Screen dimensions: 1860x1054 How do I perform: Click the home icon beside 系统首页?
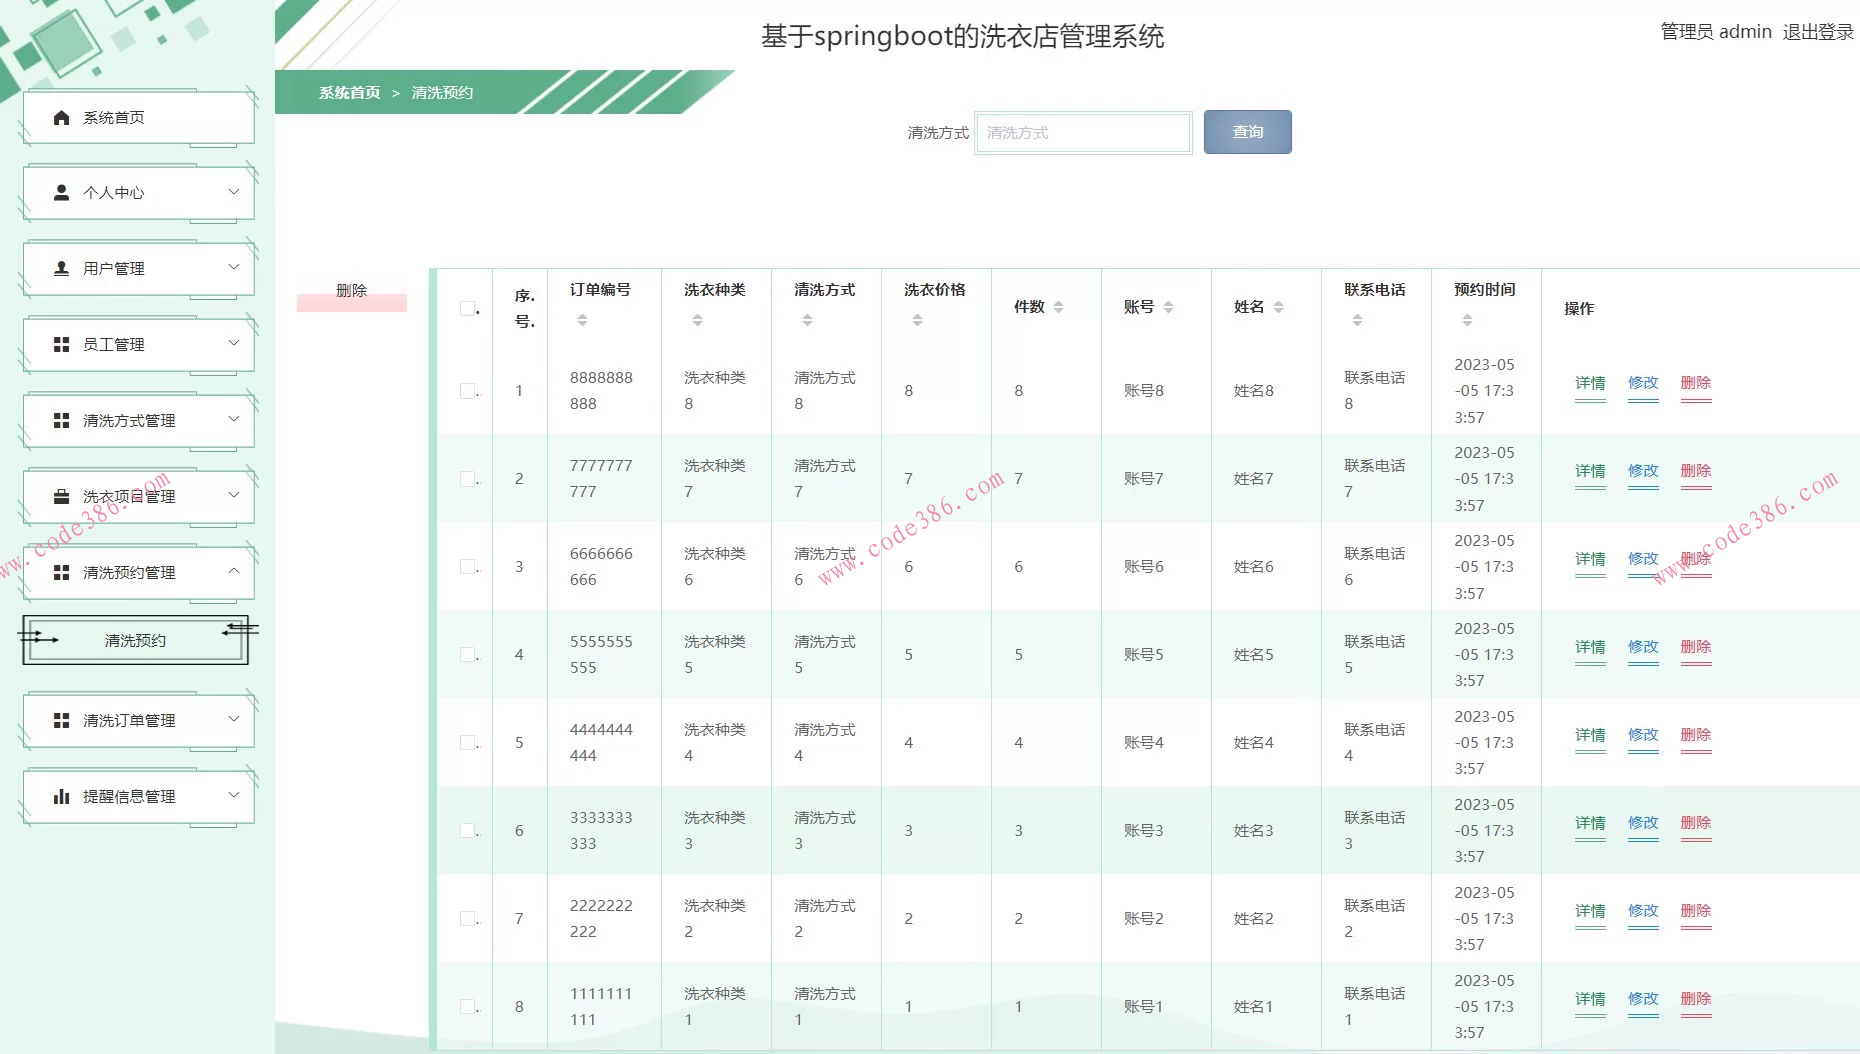tap(59, 117)
